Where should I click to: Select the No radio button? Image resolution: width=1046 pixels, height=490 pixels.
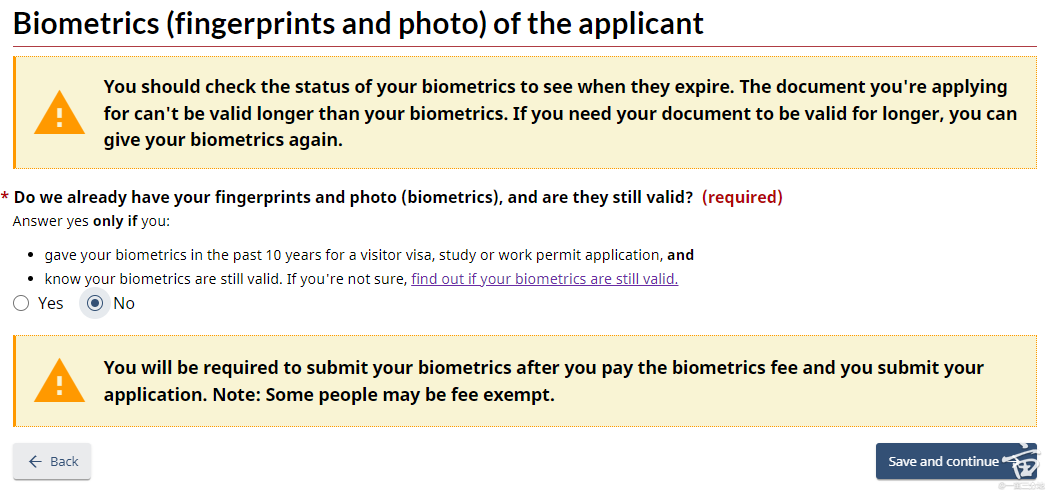[x=96, y=303]
